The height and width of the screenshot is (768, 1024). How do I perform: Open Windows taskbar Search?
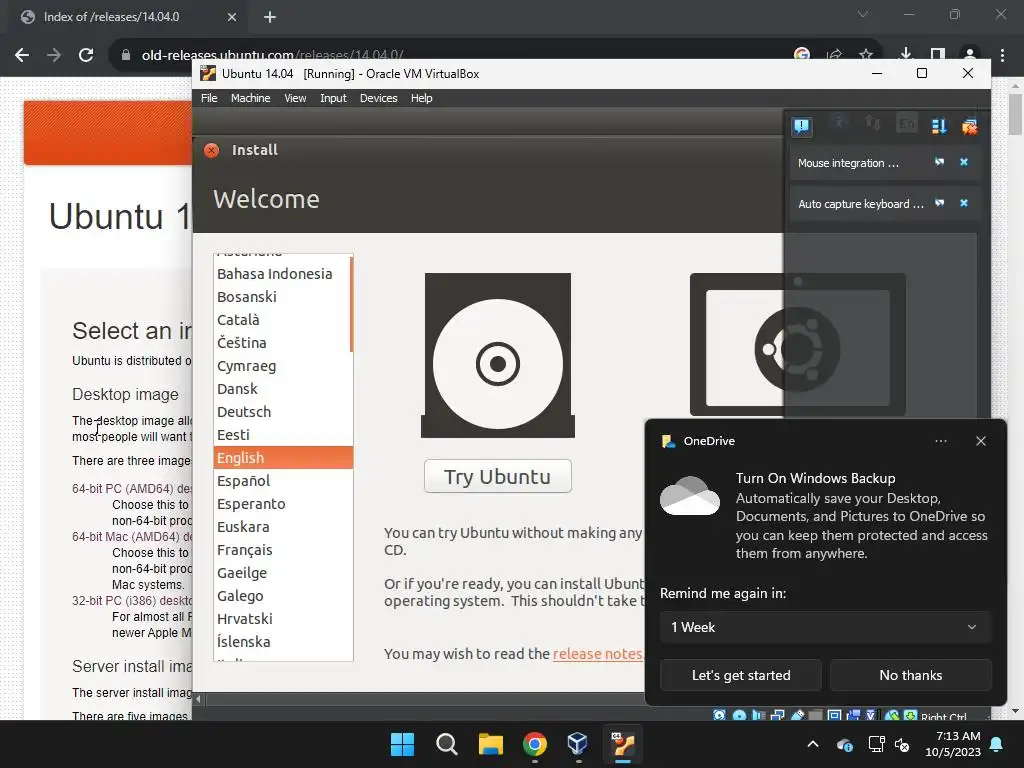tap(447, 744)
